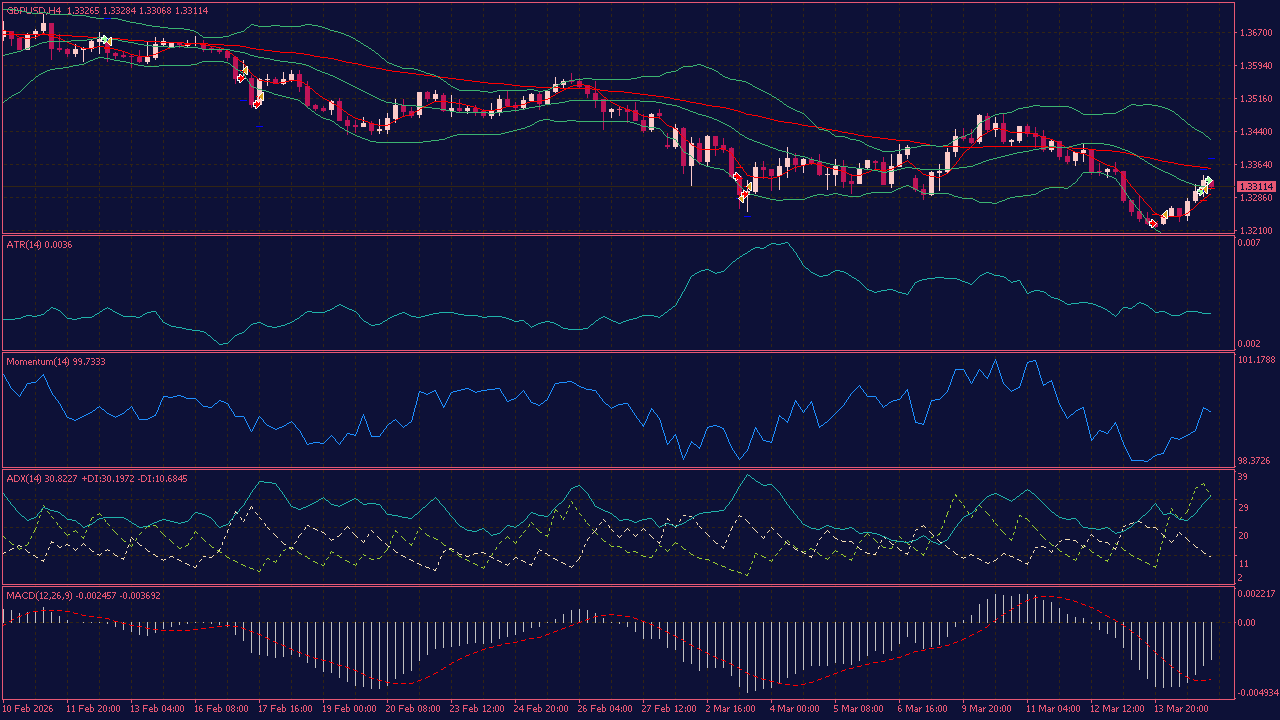The height and width of the screenshot is (720, 1280).
Task: Click the ADX(14) indicator label
Action: (x=28, y=478)
